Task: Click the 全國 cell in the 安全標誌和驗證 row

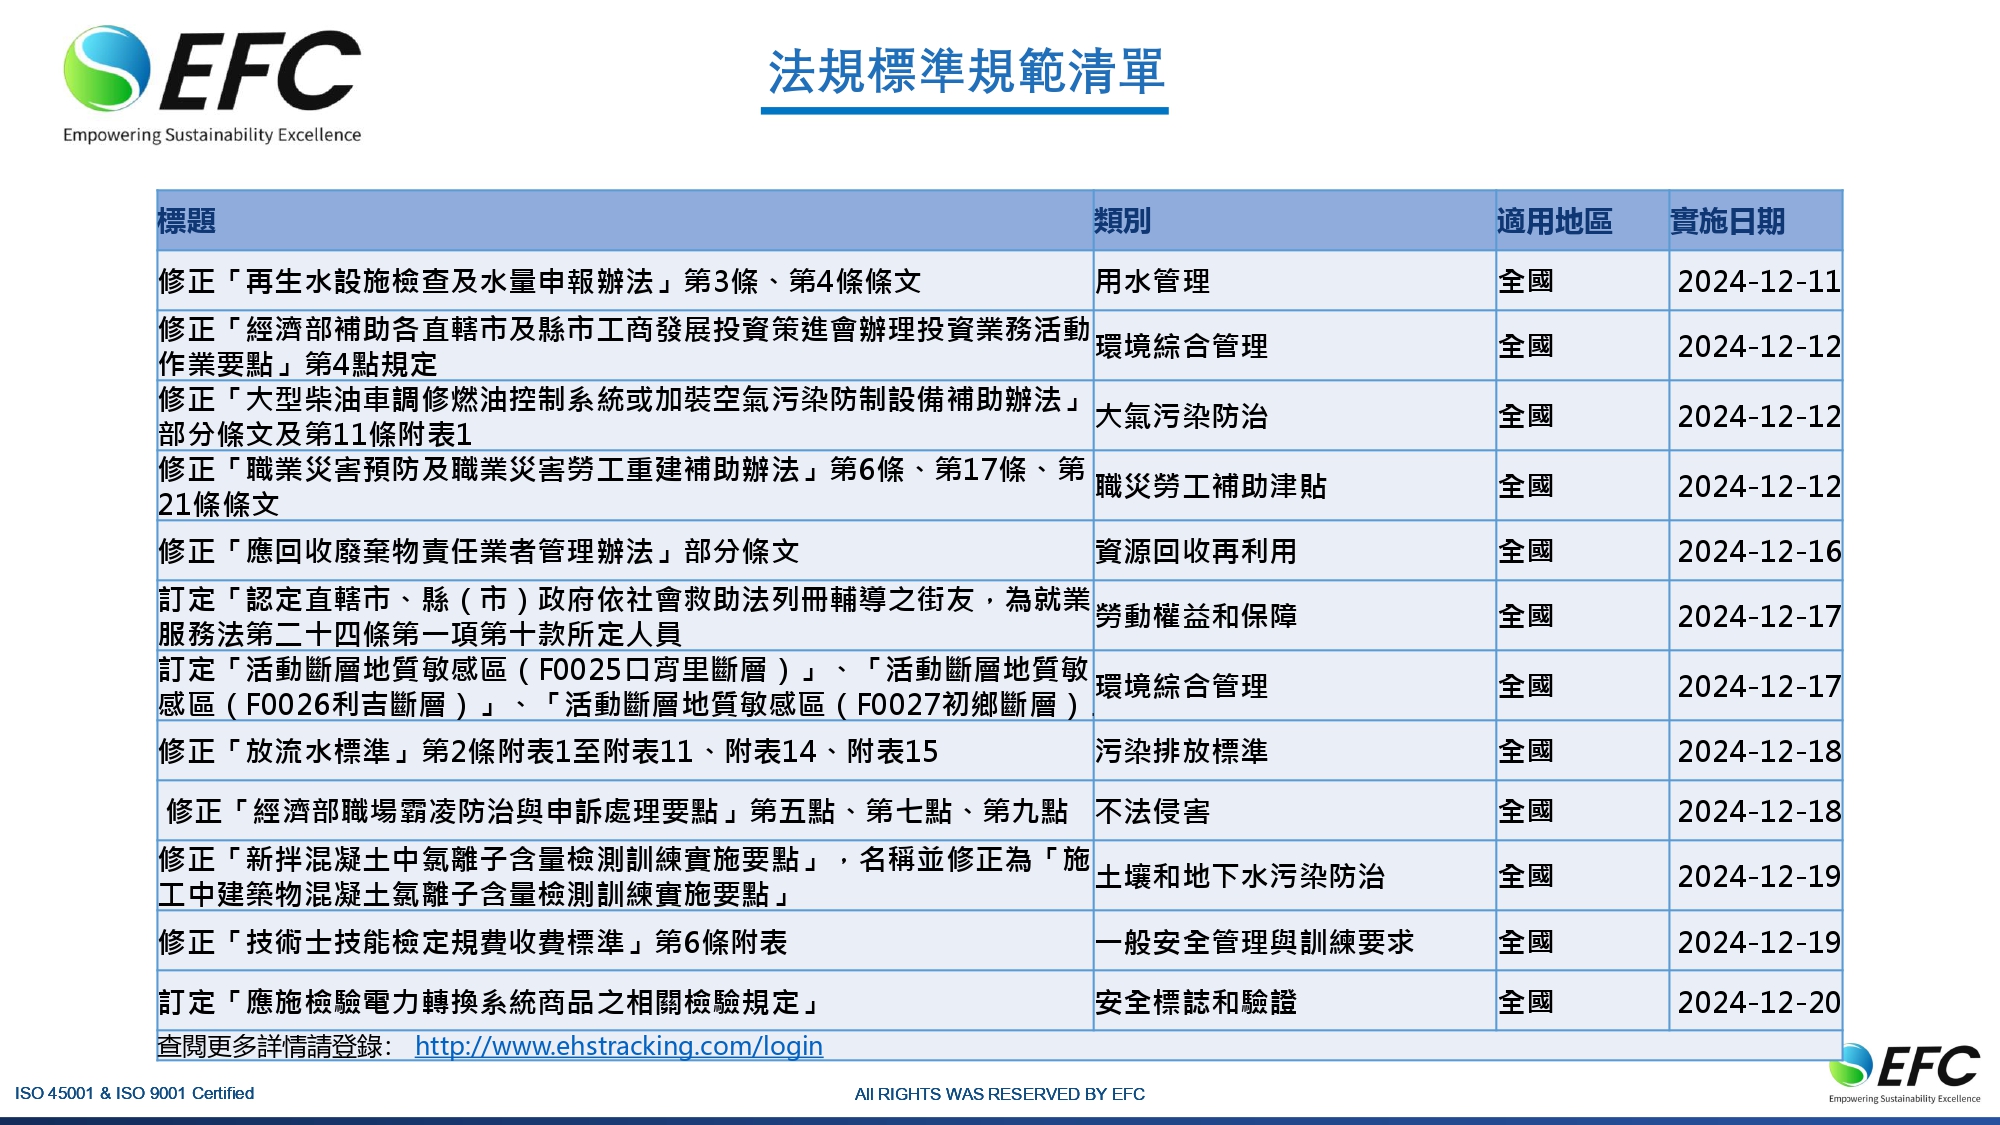Action: 1582,1001
